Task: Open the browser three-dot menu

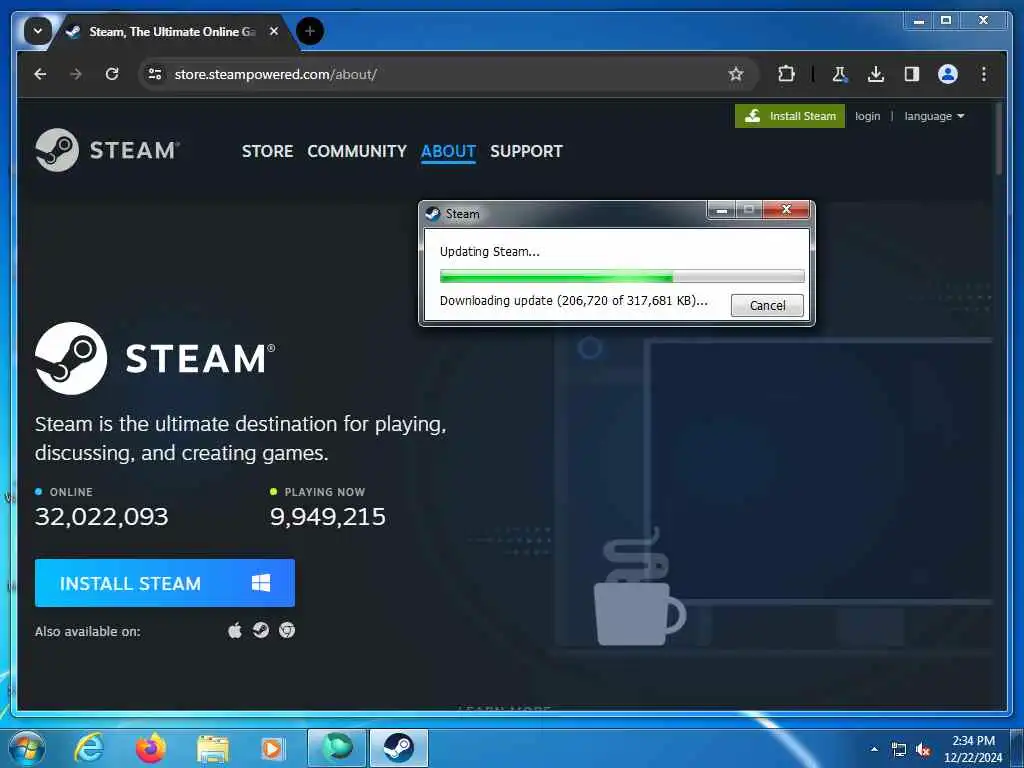Action: click(984, 74)
